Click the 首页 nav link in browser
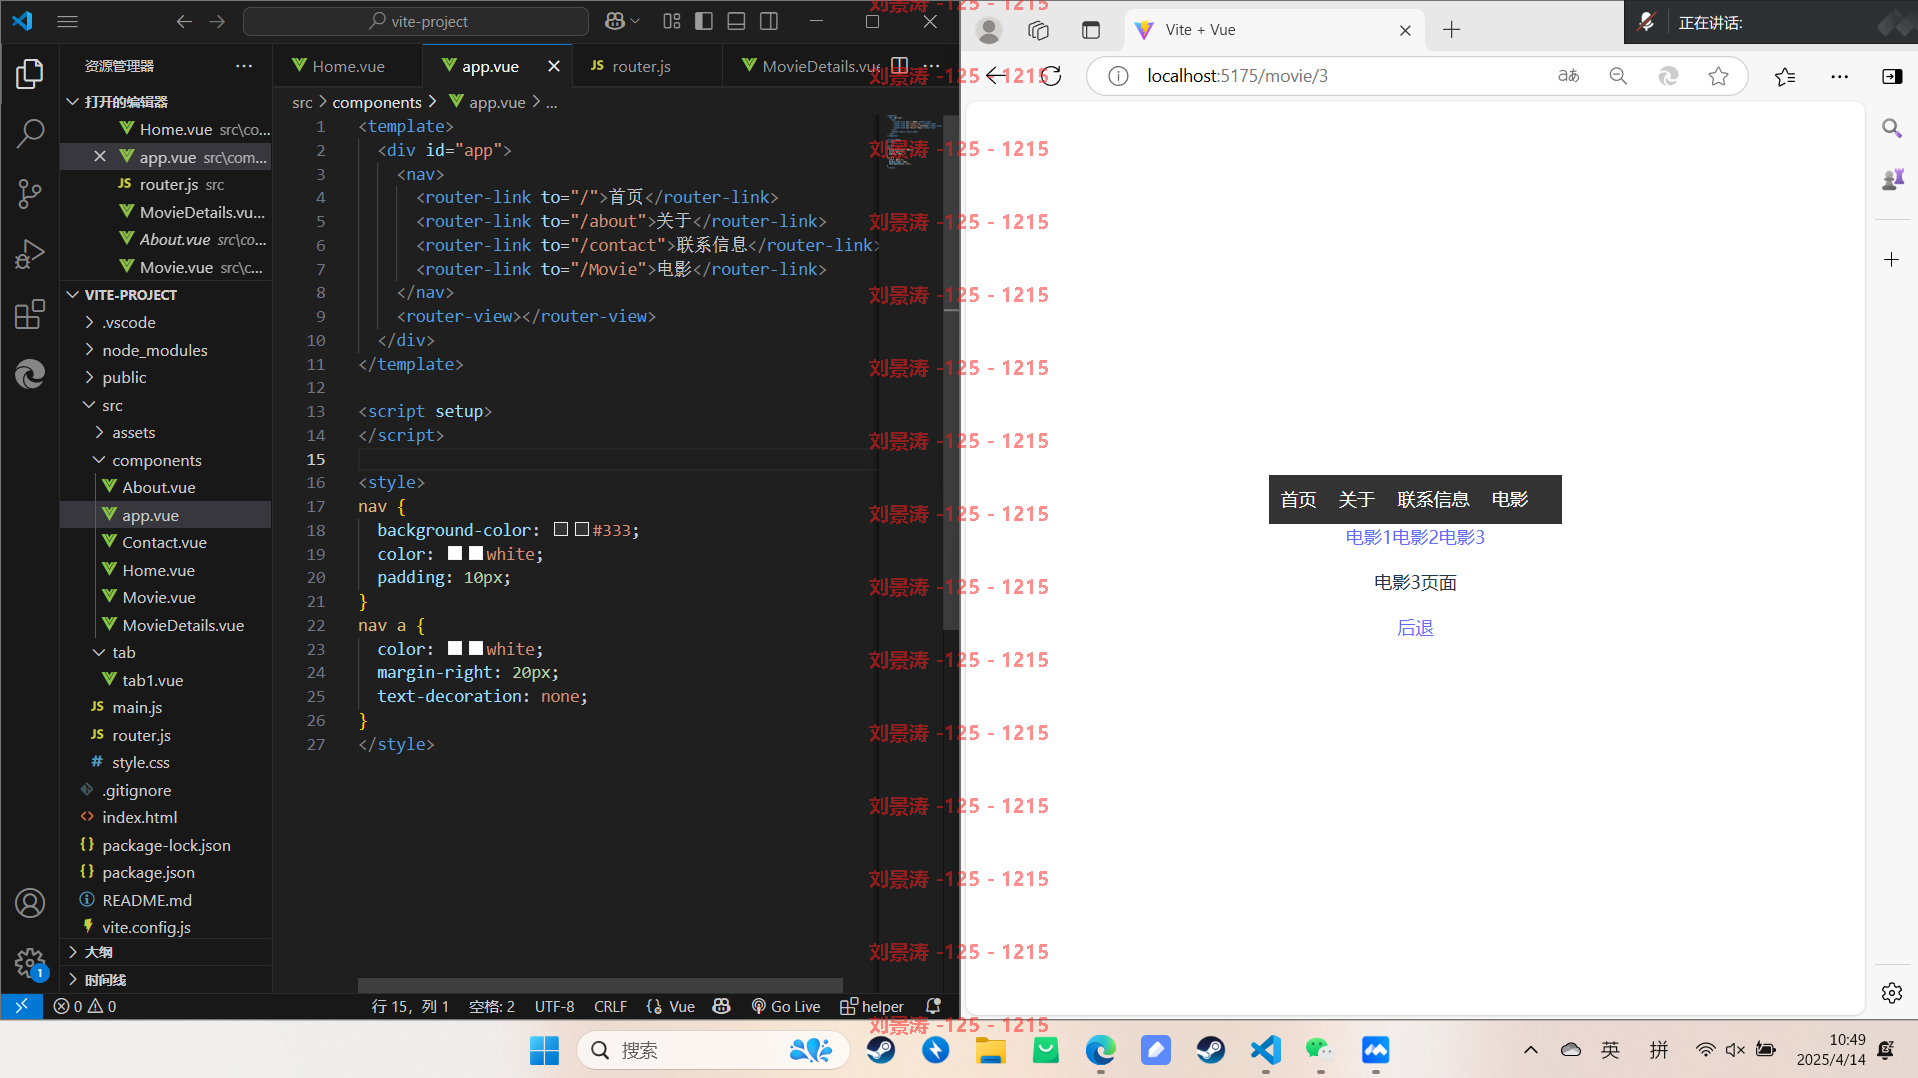 click(x=1298, y=499)
